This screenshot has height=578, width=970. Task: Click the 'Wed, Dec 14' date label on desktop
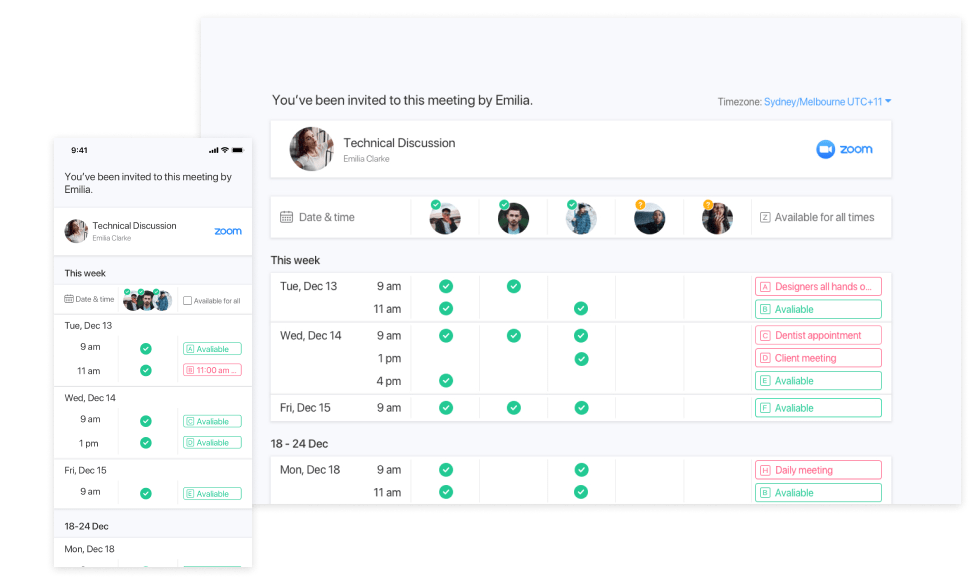coord(311,335)
